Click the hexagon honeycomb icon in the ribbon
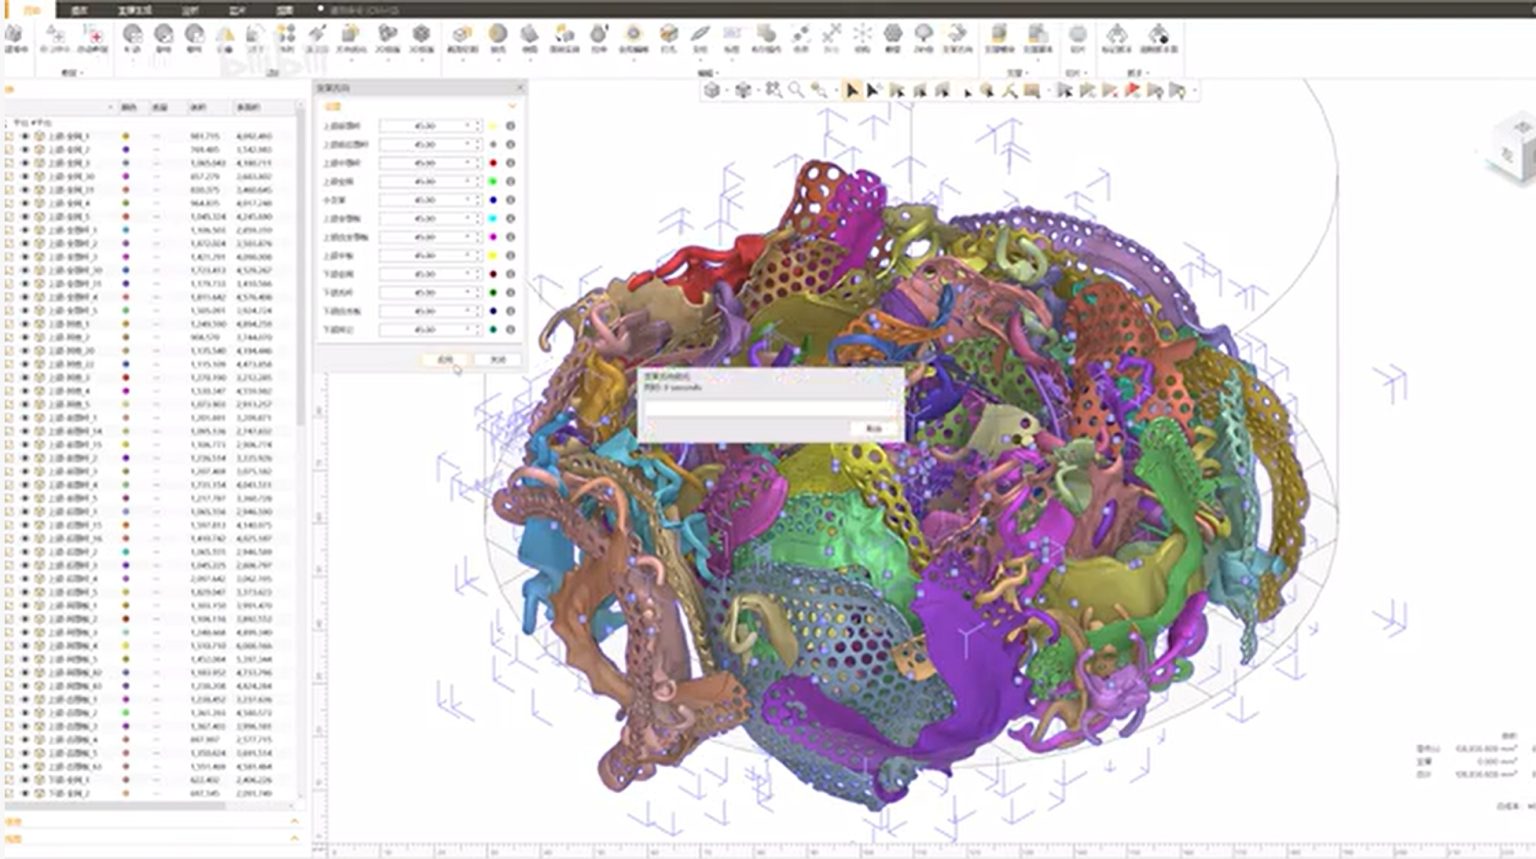The height and width of the screenshot is (859, 1536). pos(893,34)
